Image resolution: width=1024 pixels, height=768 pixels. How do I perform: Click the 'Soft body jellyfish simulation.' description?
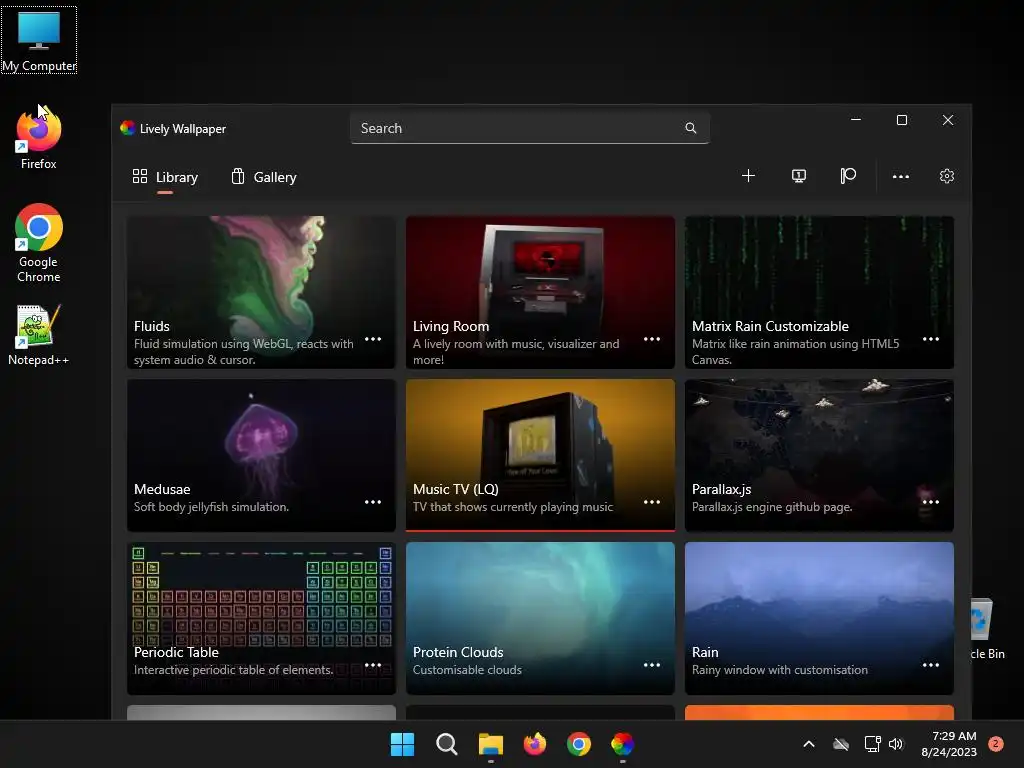(x=211, y=507)
